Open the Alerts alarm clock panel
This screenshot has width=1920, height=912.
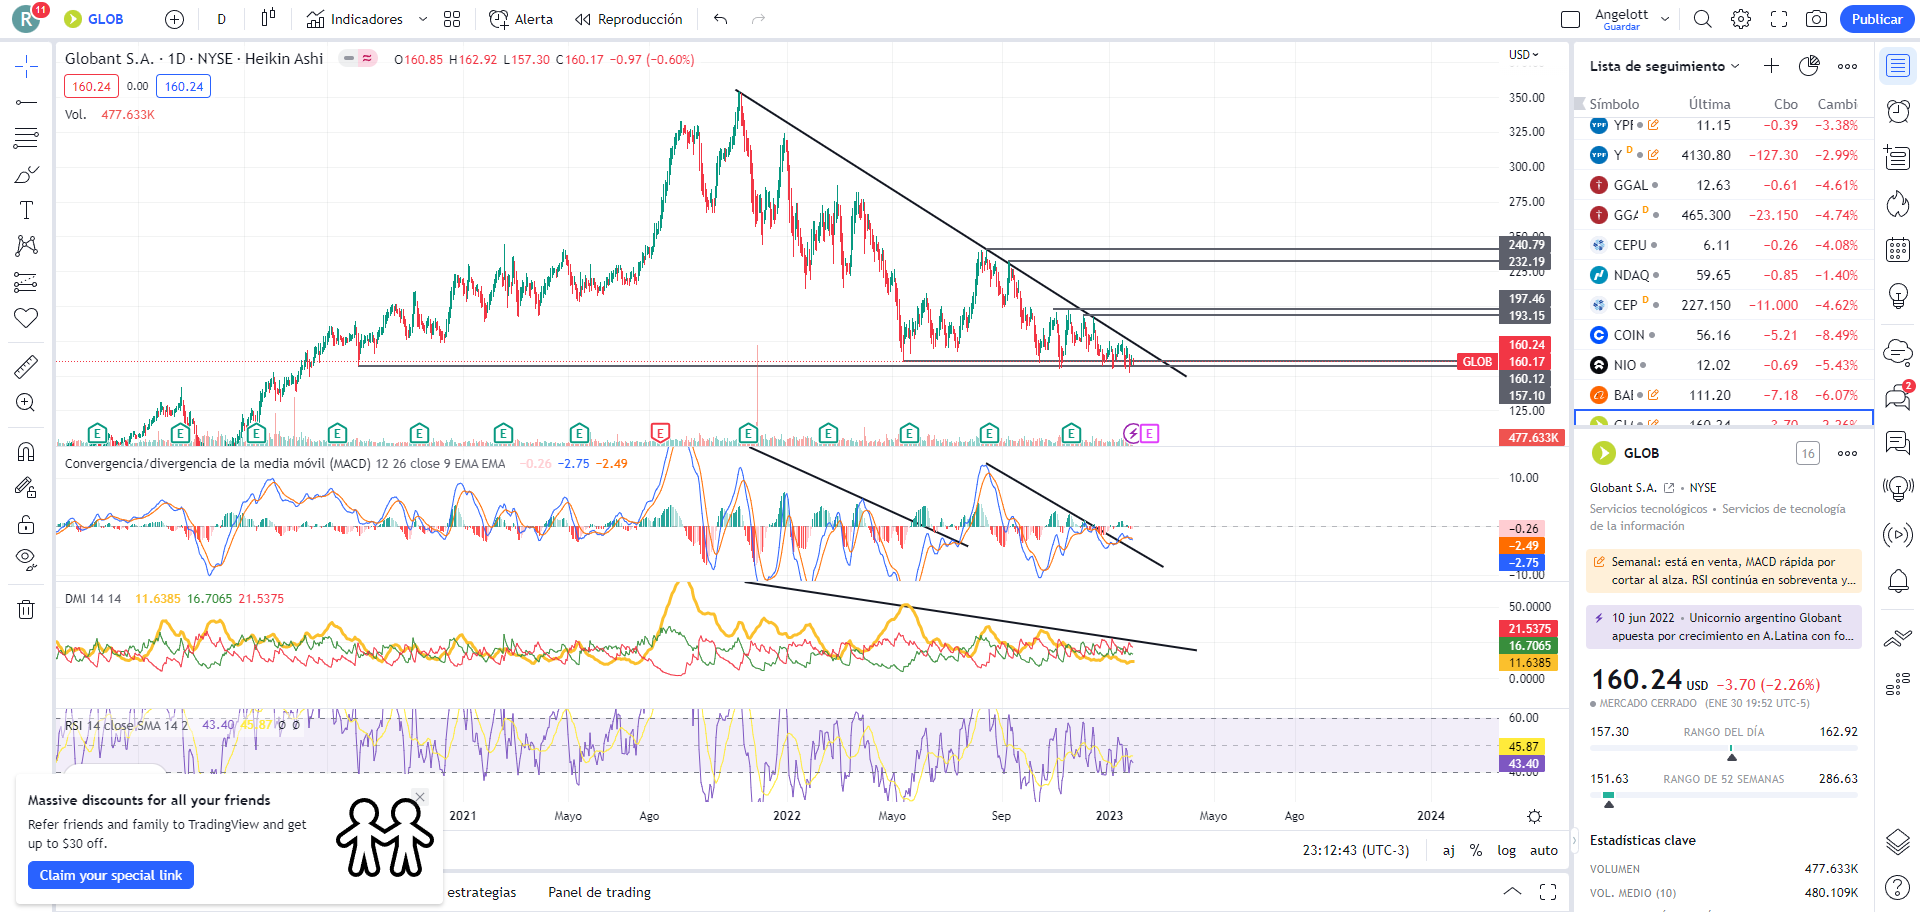click(x=1897, y=111)
